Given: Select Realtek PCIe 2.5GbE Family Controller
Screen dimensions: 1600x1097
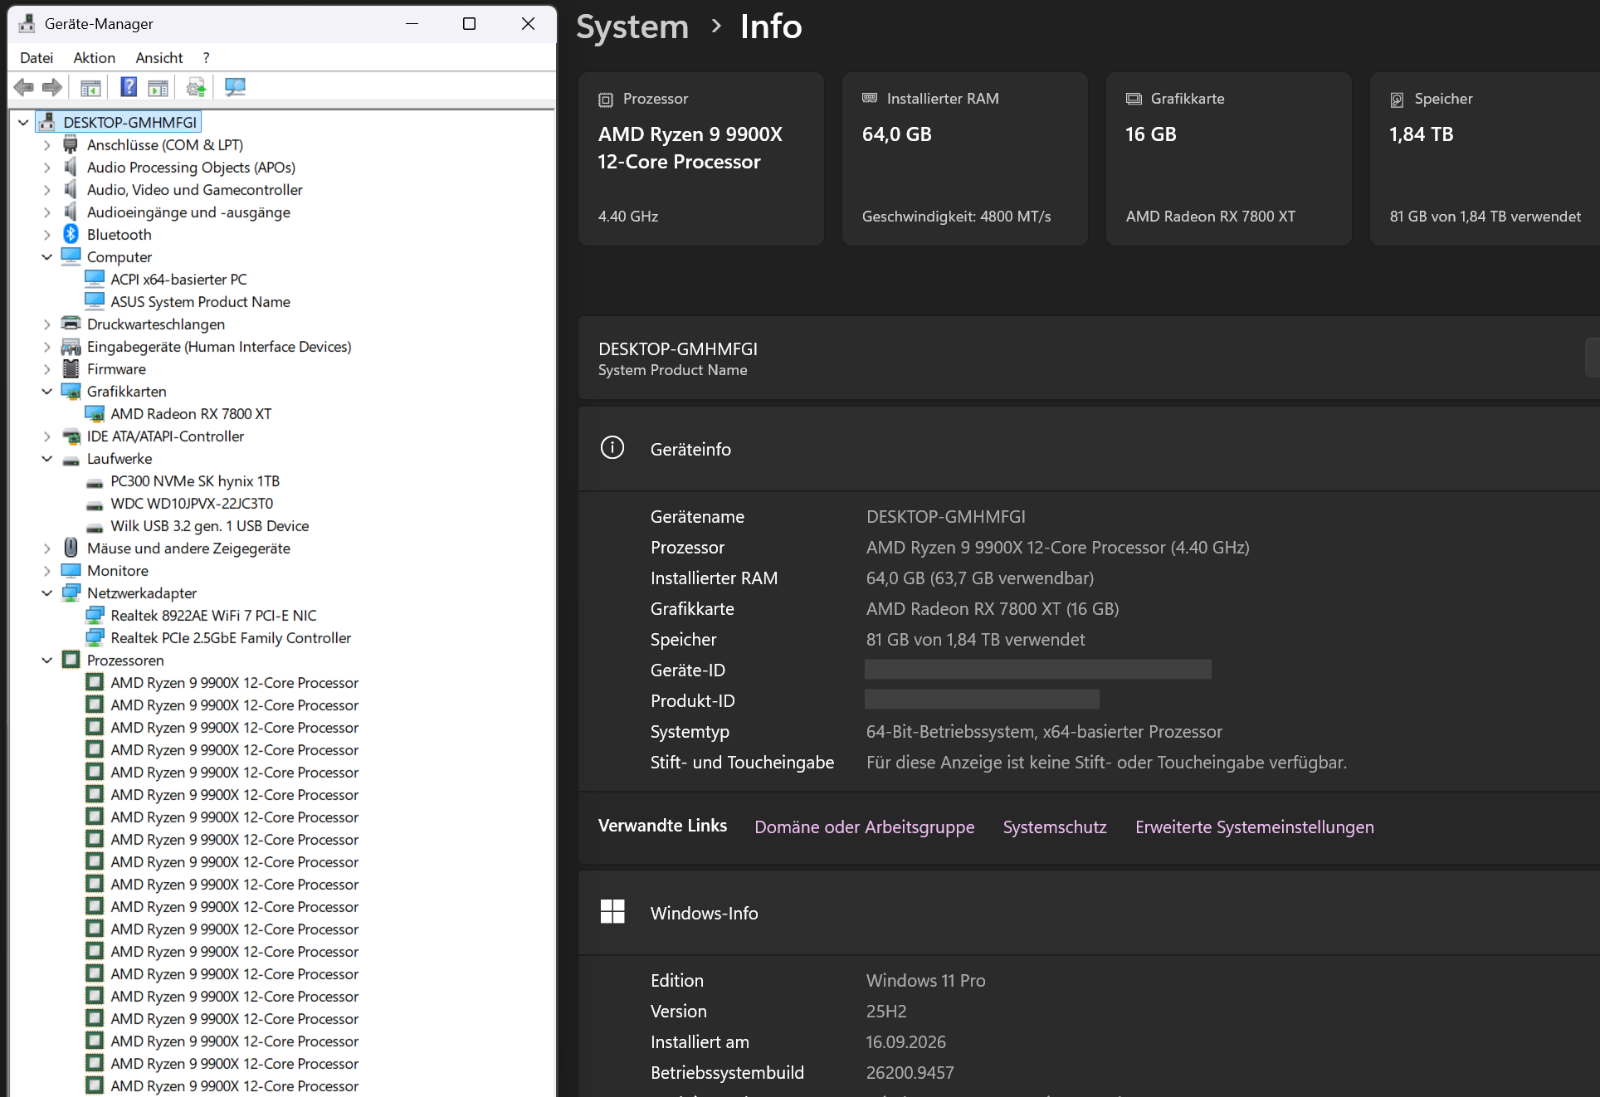Looking at the screenshot, I should (x=231, y=638).
